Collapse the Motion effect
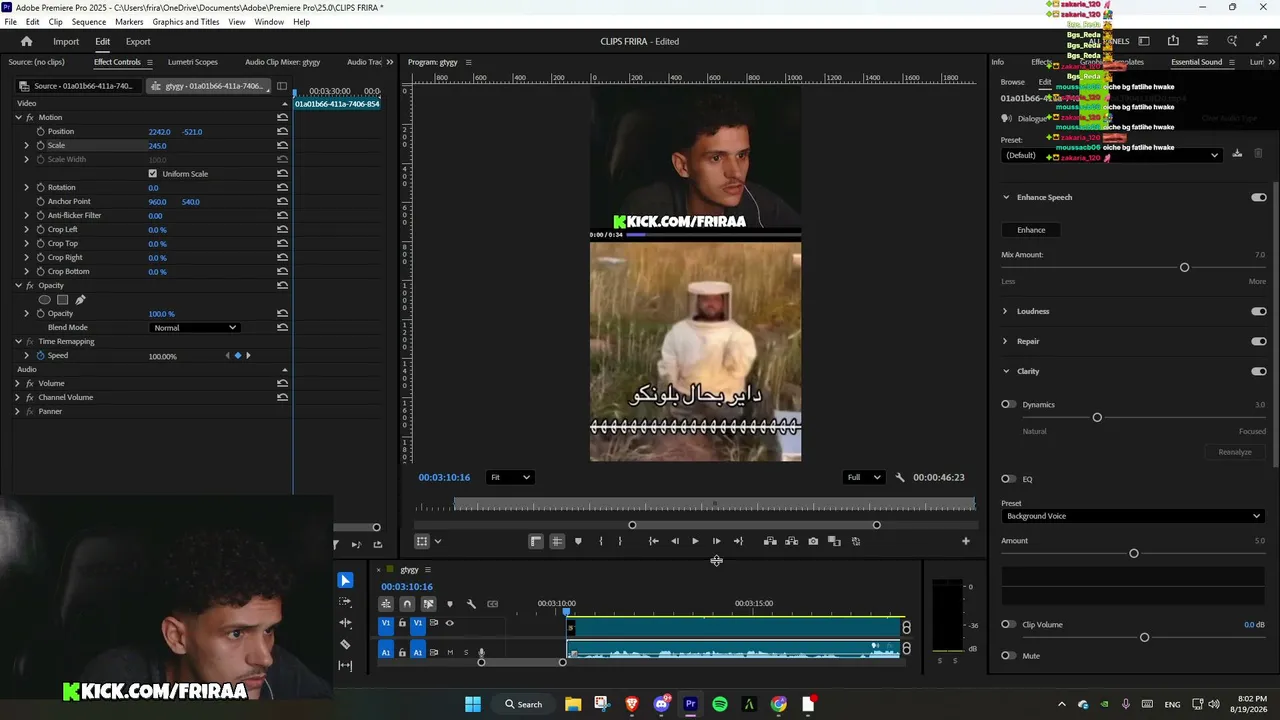 coord(18,118)
